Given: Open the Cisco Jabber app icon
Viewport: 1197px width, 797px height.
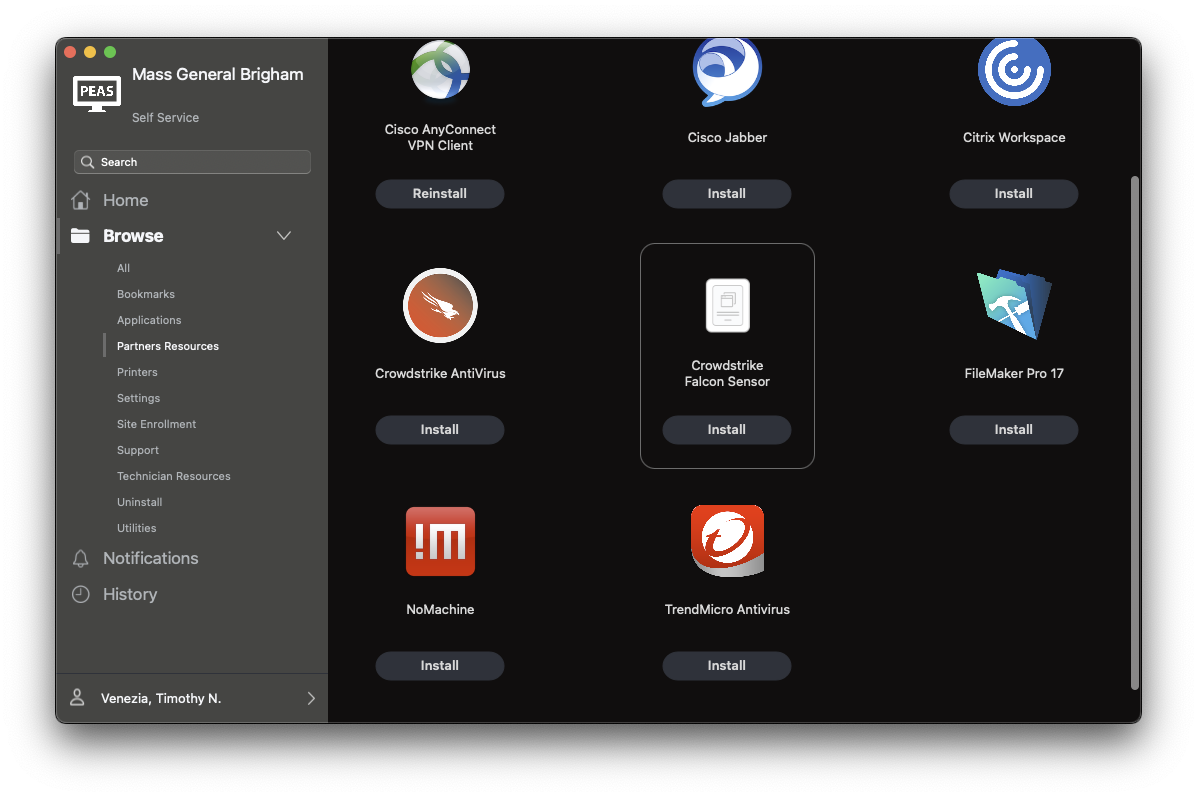Looking at the screenshot, I should [727, 71].
